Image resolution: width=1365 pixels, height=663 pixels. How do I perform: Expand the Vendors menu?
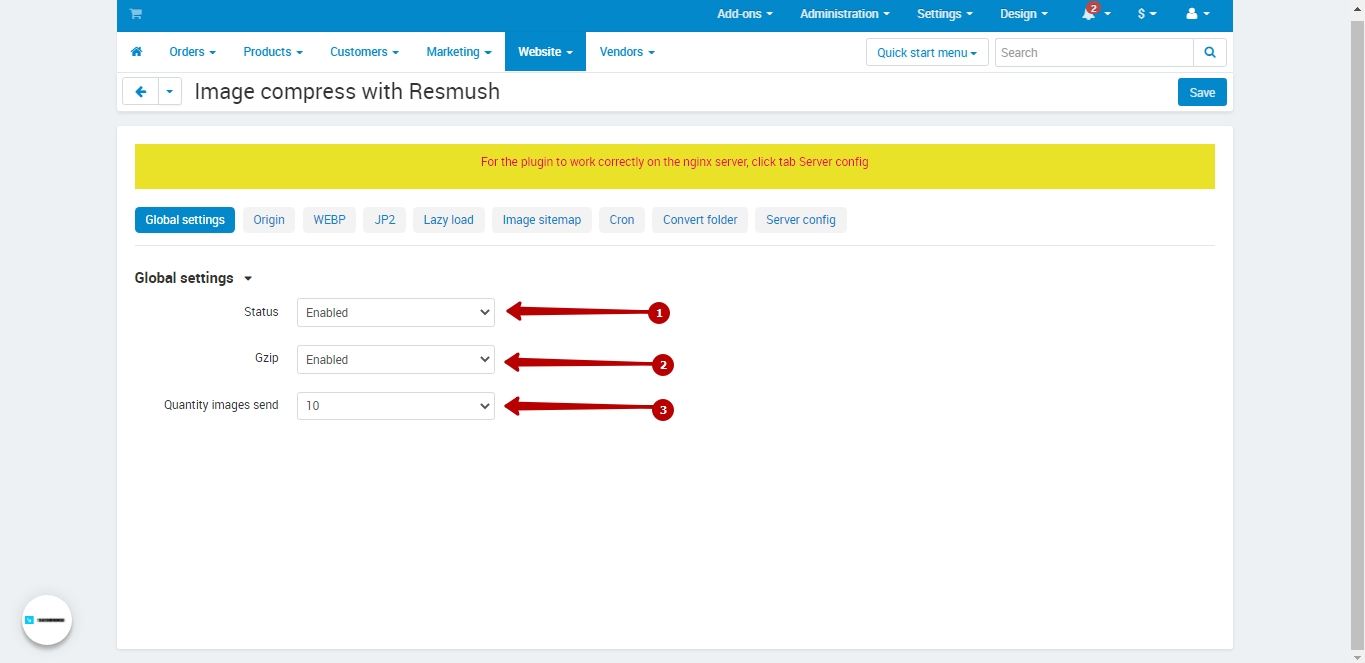pyautogui.click(x=627, y=52)
